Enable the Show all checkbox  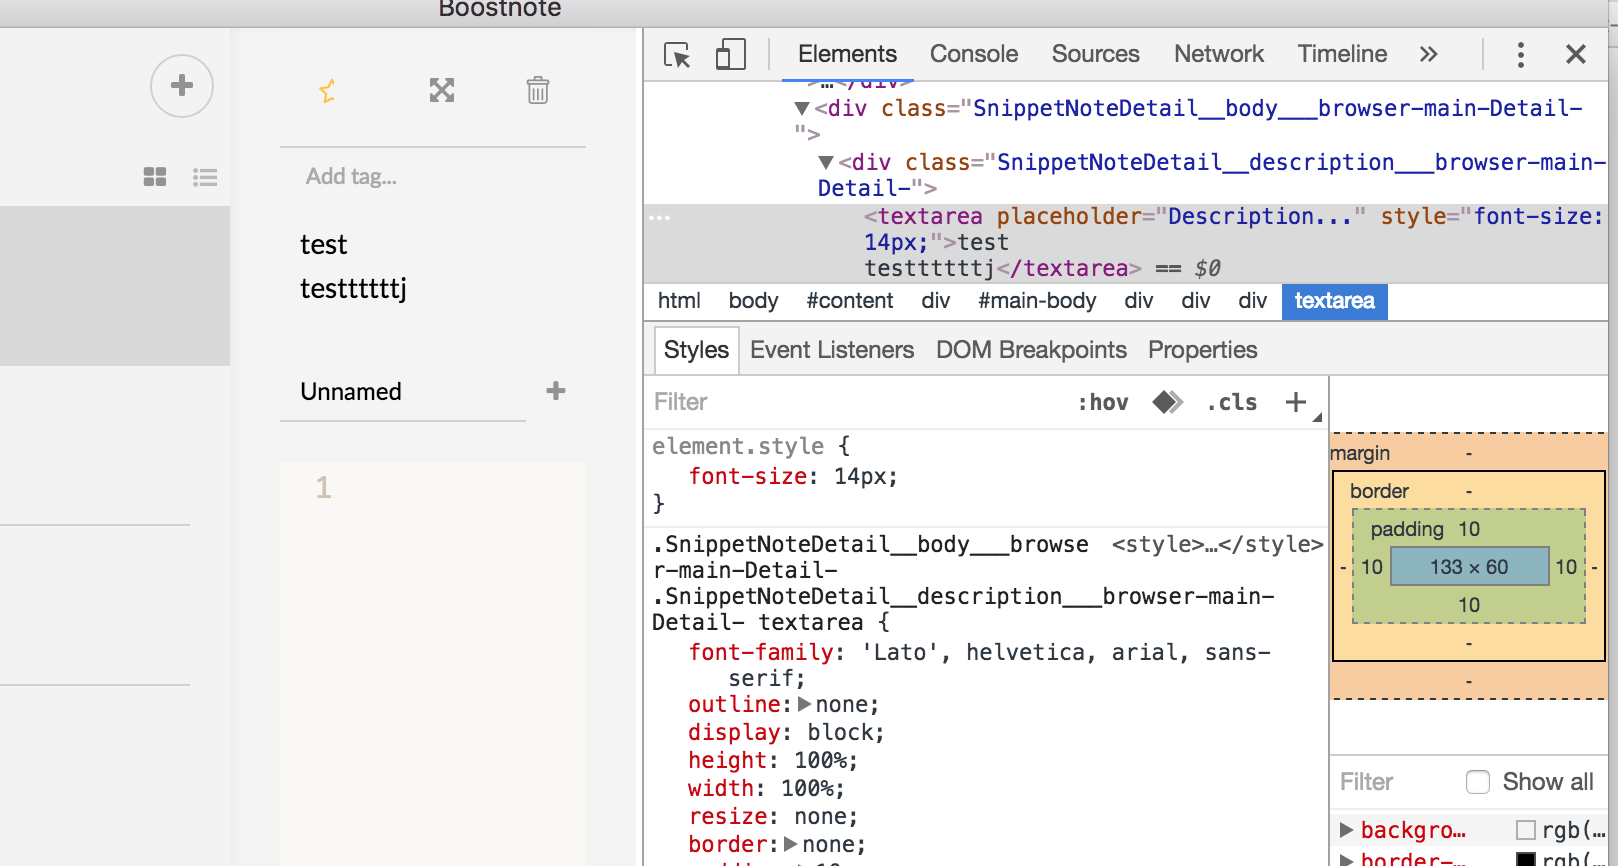coord(1478,782)
